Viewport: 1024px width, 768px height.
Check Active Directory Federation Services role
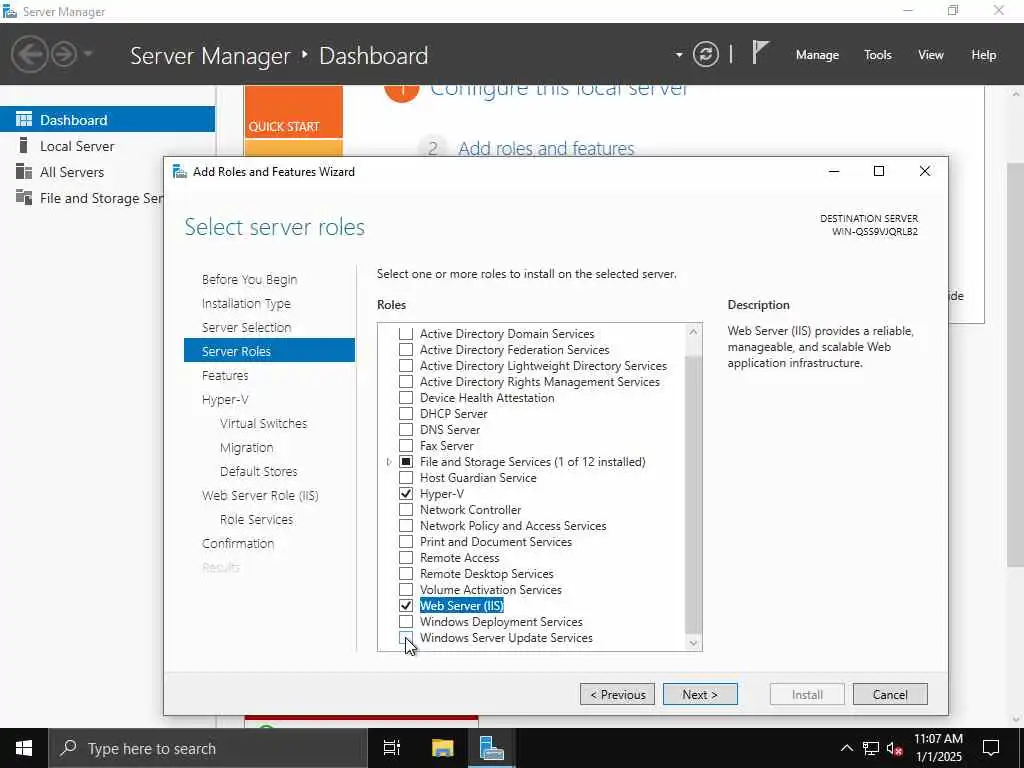click(x=406, y=350)
